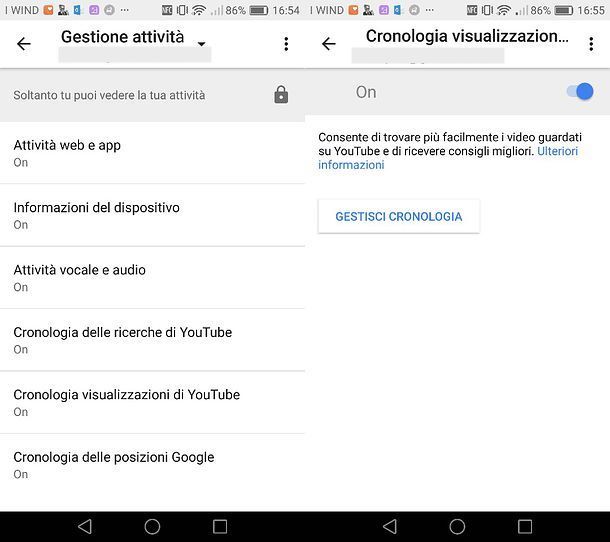Open overflow menu on Cronologia visualizzazioni screen
The height and width of the screenshot is (542, 610).
coord(591,44)
